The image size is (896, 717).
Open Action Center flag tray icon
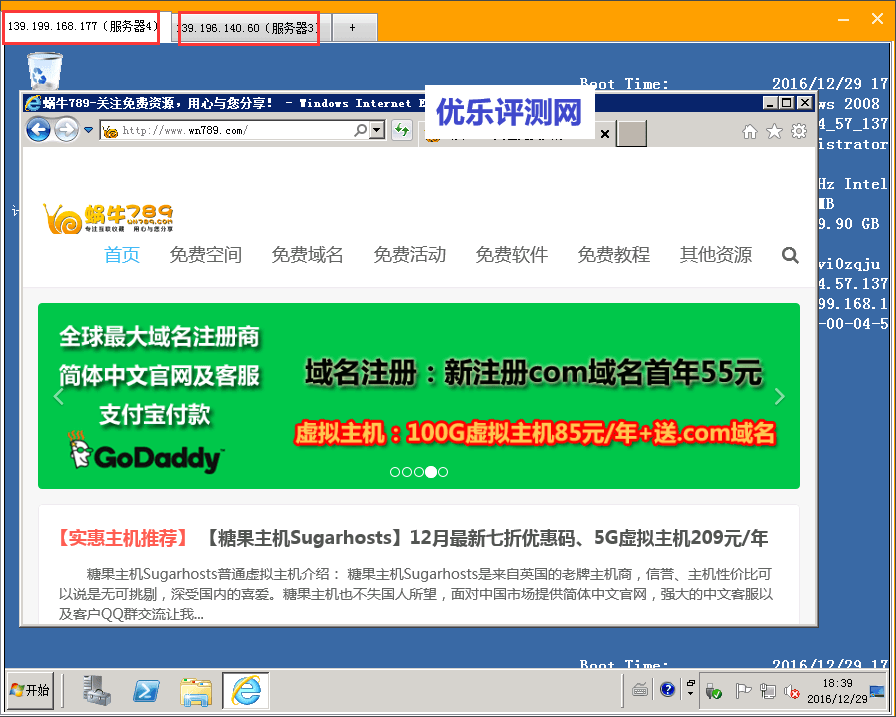click(742, 691)
